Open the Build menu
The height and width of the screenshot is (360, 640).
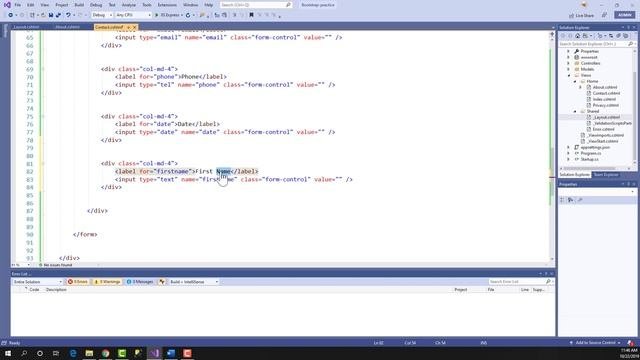pos(79,5)
